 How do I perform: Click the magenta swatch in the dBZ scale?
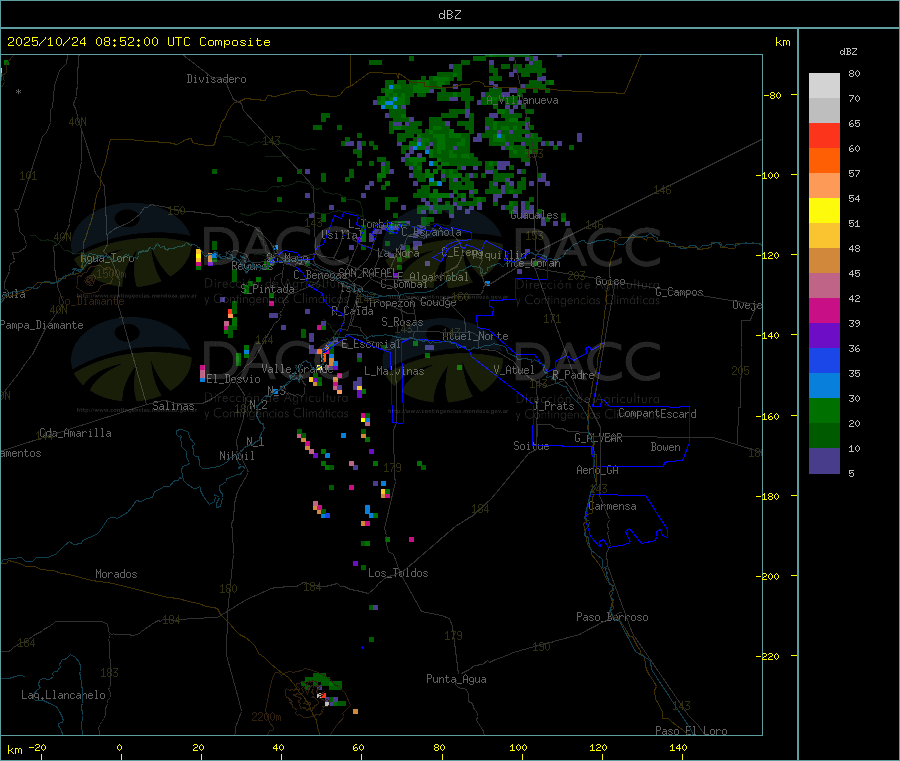[x=824, y=310]
